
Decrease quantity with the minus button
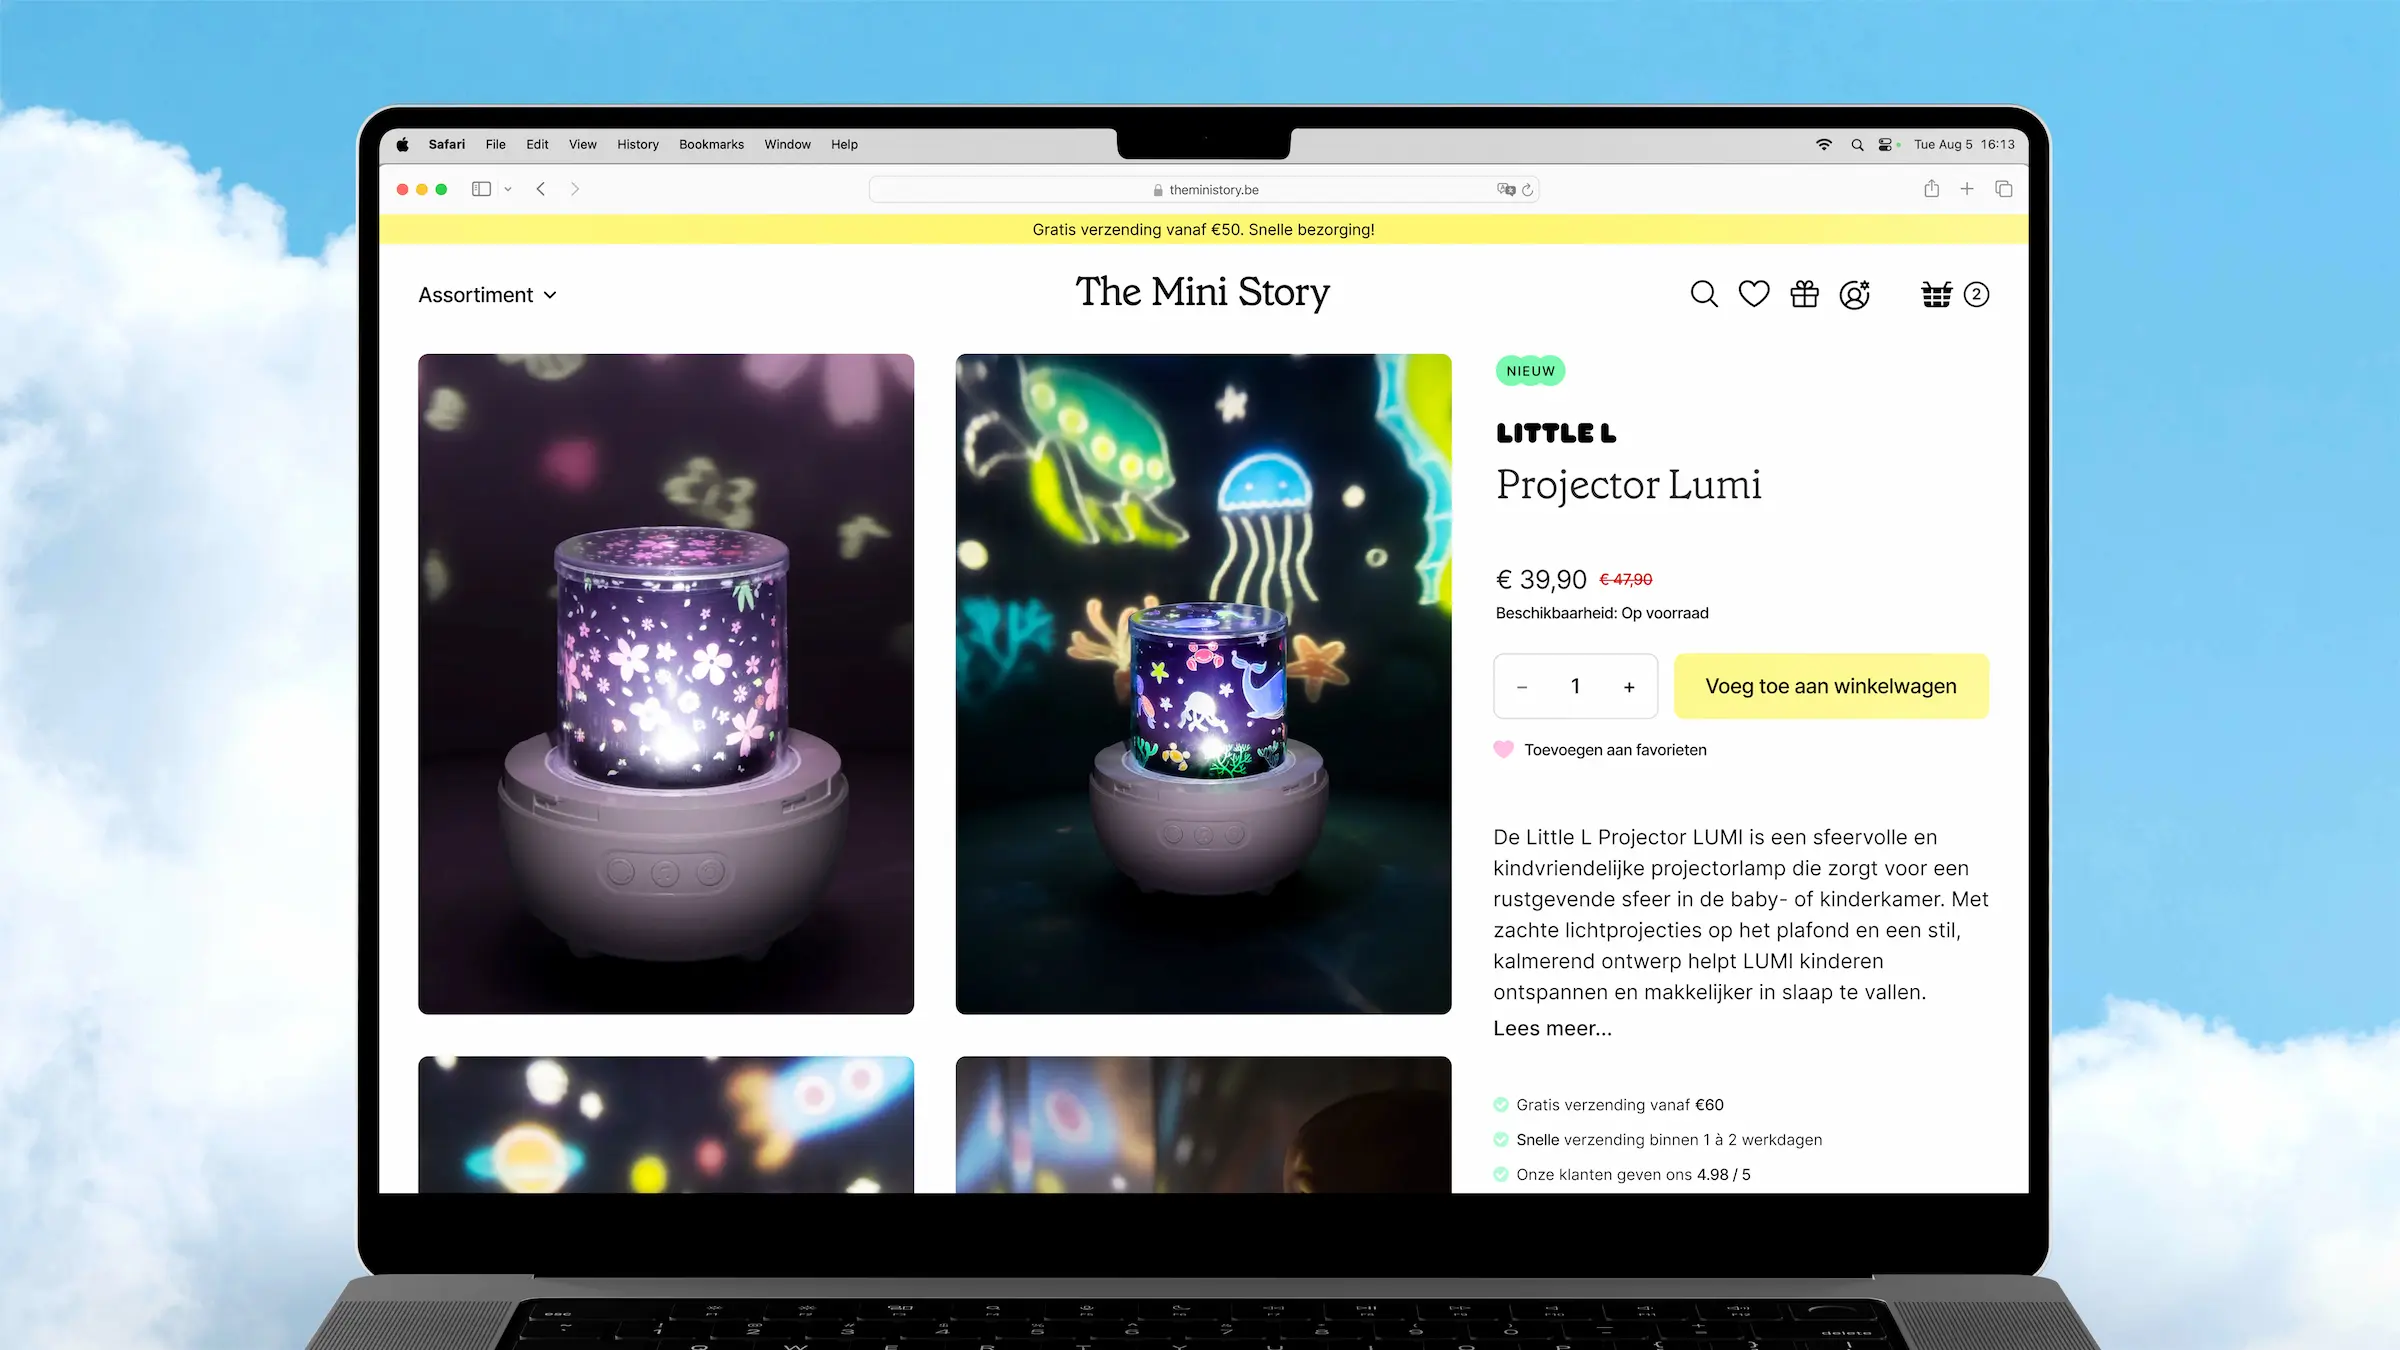[x=1522, y=687]
